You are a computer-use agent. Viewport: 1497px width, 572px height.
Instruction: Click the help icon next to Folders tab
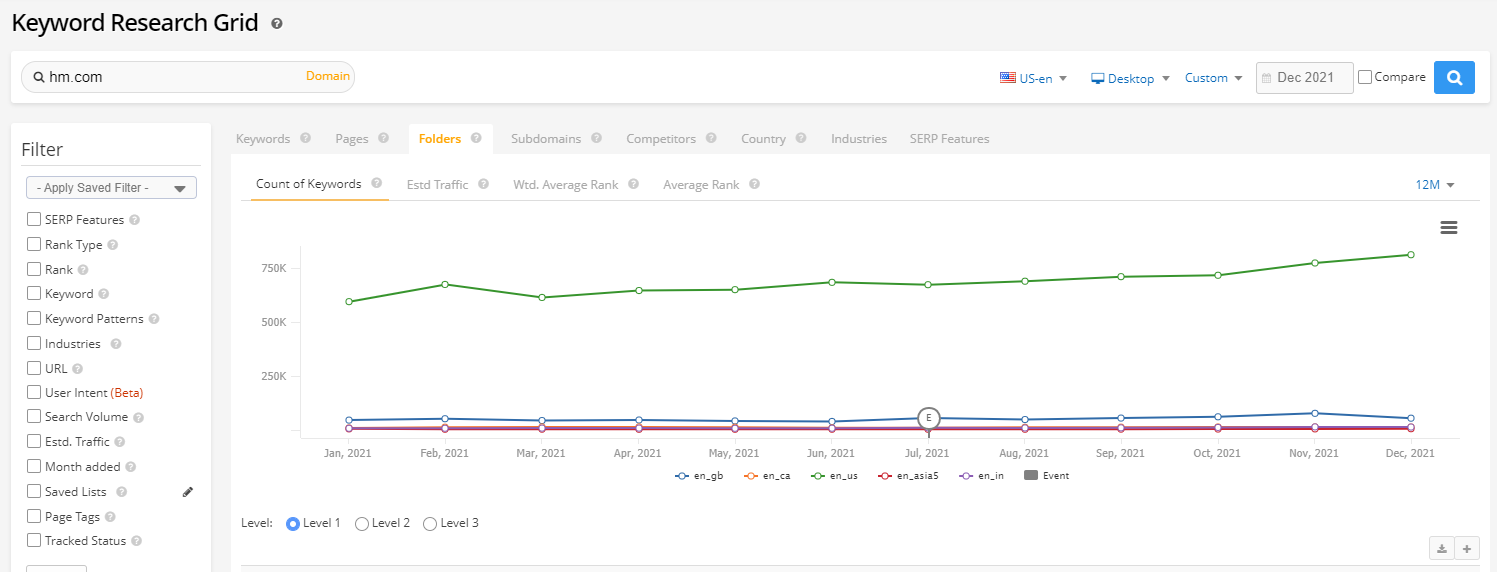476,139
